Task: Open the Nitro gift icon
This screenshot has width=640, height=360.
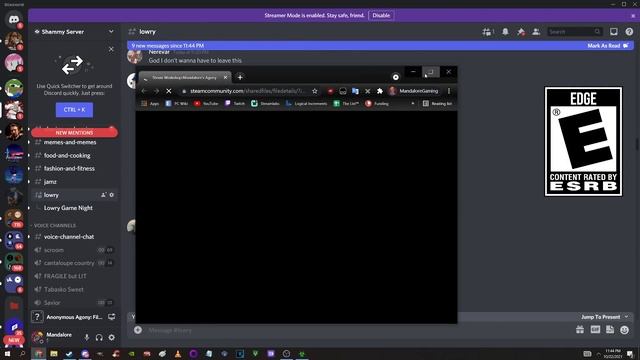Action: click(x=580, y=330)
